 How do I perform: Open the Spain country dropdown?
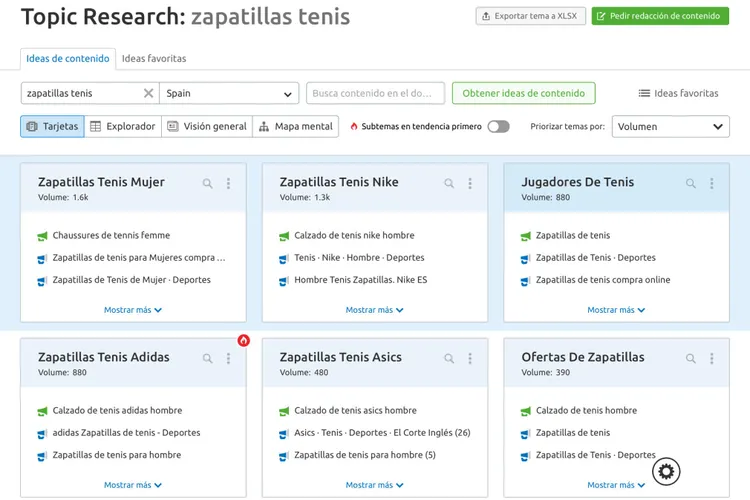[229, 93]
